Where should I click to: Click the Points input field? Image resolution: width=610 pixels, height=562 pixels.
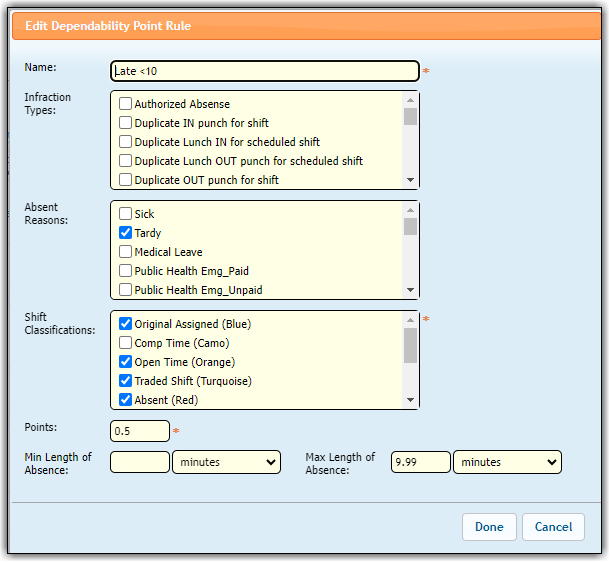click(140, 431)
